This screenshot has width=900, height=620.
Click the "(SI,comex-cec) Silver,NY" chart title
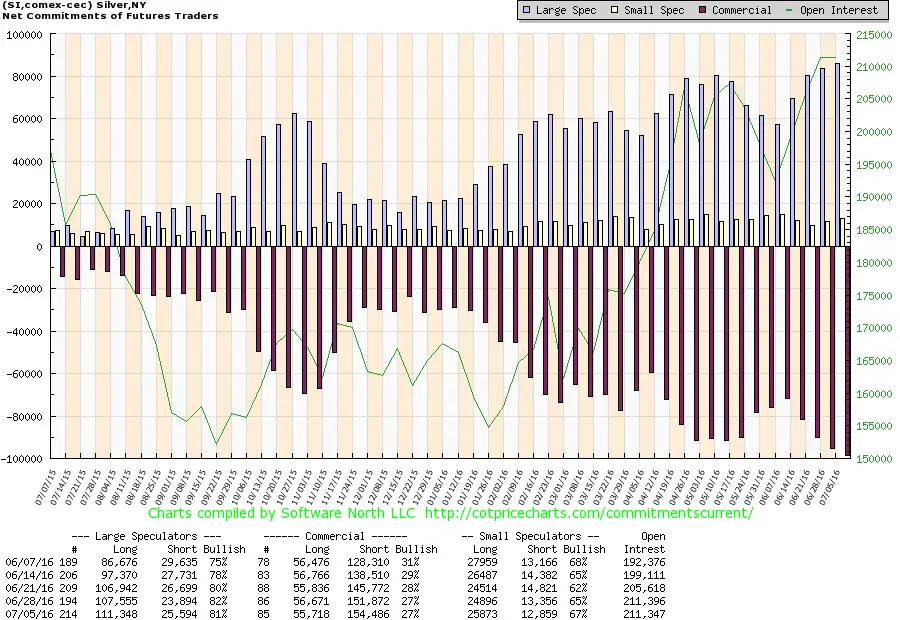74,5
